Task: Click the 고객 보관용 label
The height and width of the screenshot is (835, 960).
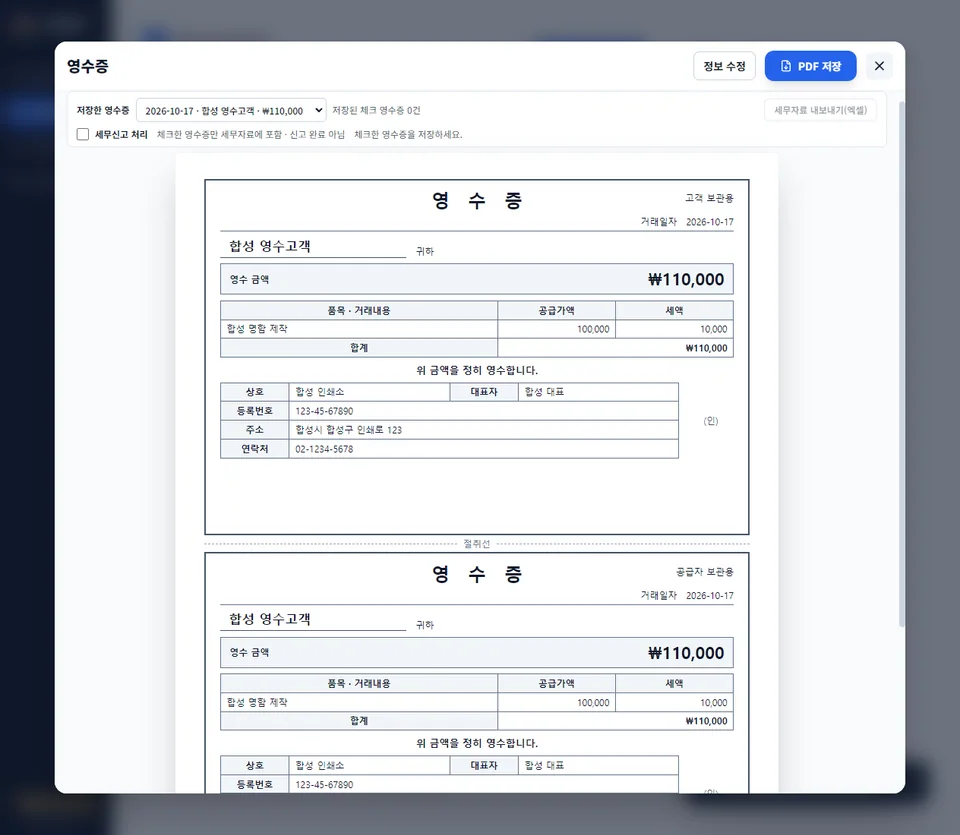Action: 709,198
